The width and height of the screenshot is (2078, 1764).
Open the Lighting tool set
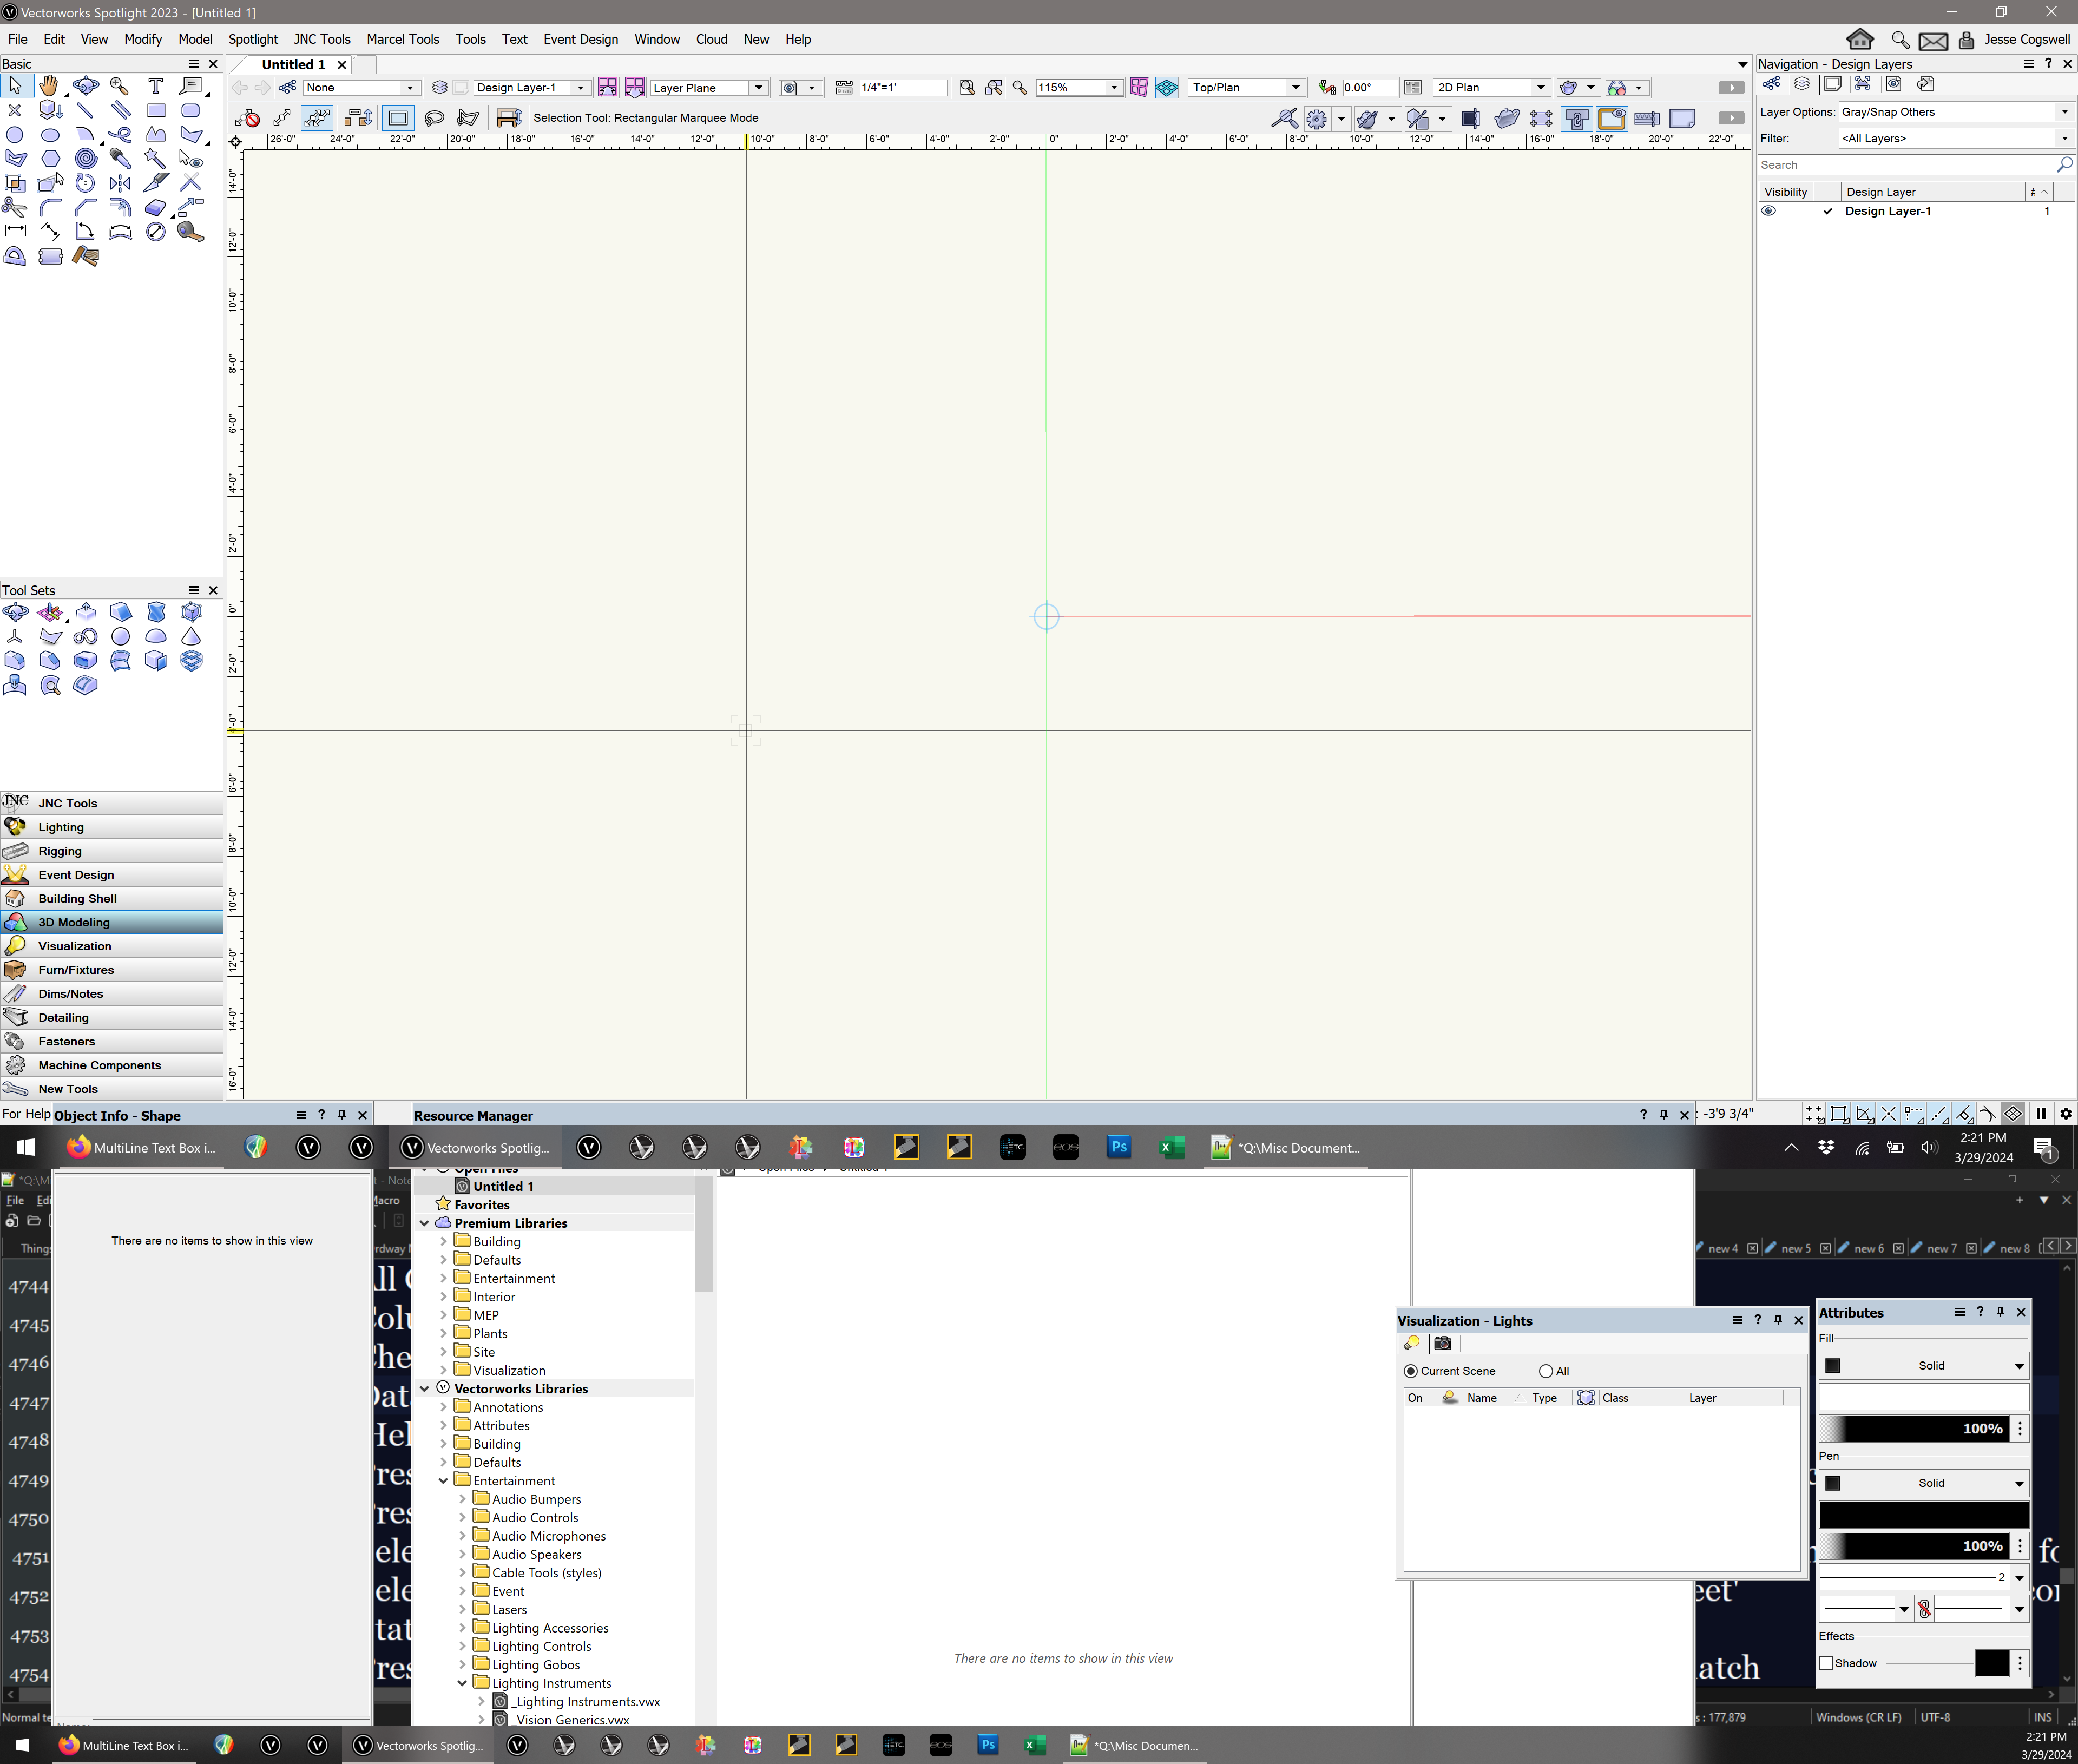coord(61,827)
